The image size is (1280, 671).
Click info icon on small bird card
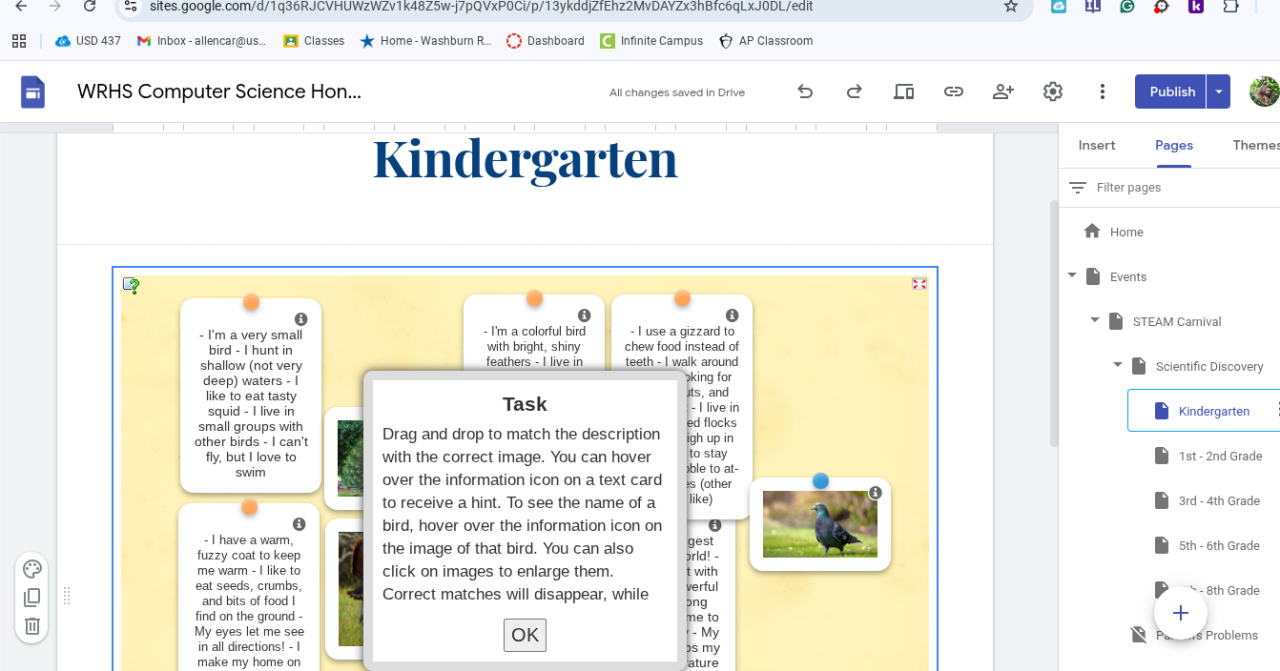point(301,319)
